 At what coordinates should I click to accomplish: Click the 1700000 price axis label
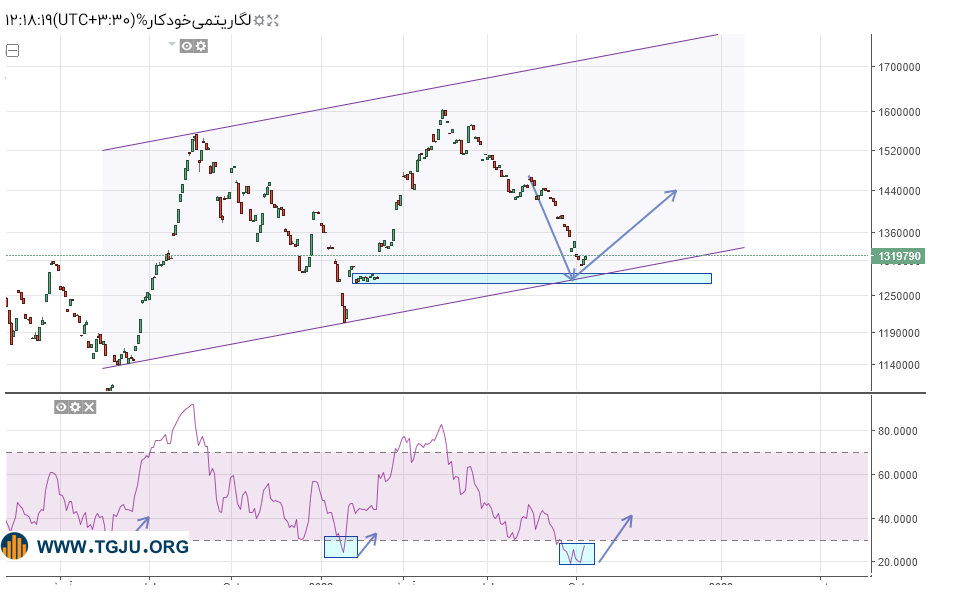899,67
